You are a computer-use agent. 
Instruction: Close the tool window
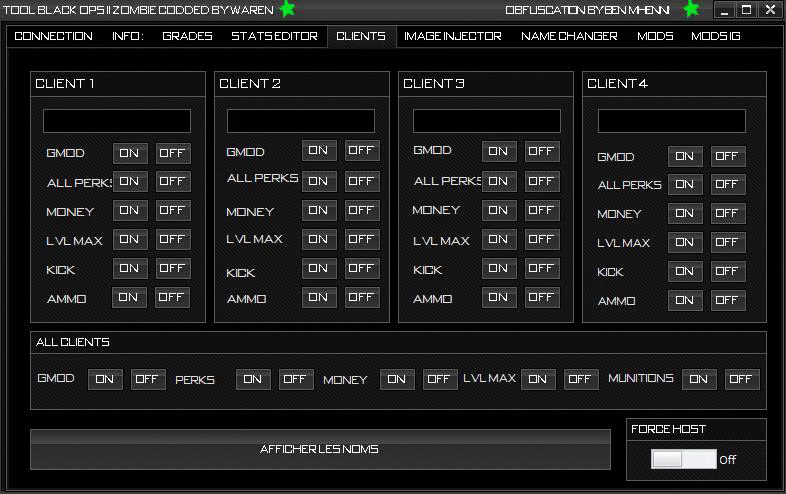coord(770,10)
